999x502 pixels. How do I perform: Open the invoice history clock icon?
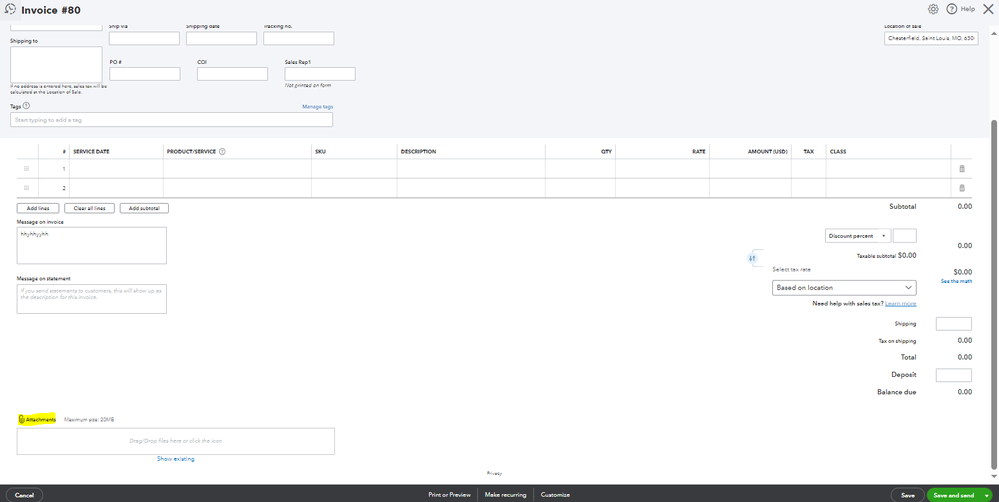point(10,10)
